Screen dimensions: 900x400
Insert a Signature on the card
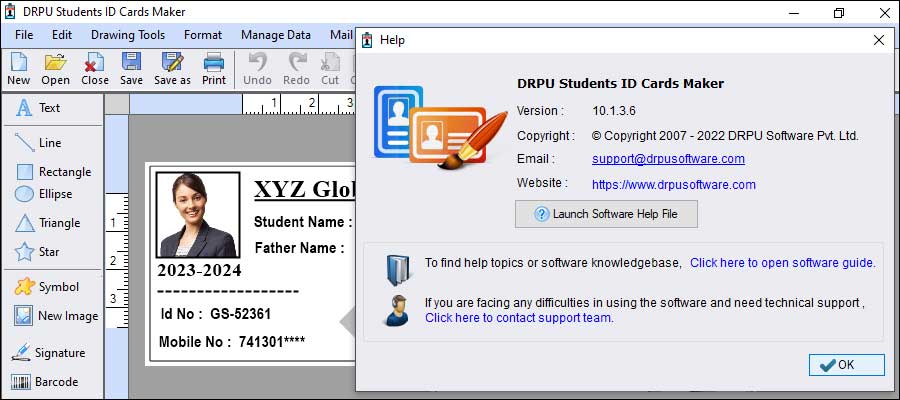pos(48,352)
